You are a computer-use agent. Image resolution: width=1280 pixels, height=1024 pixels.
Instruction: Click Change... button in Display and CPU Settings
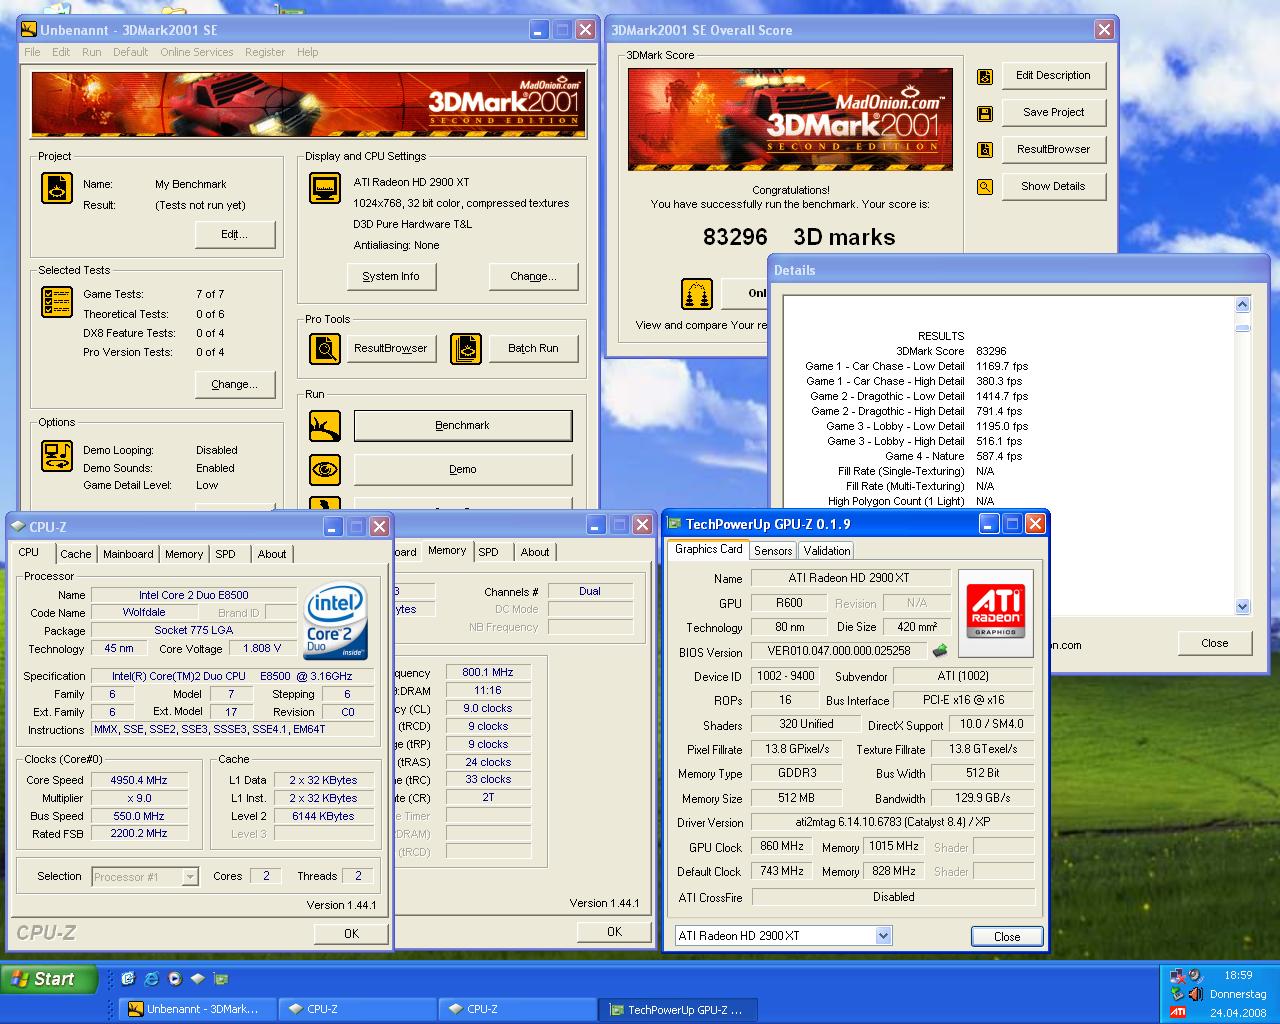533,276
